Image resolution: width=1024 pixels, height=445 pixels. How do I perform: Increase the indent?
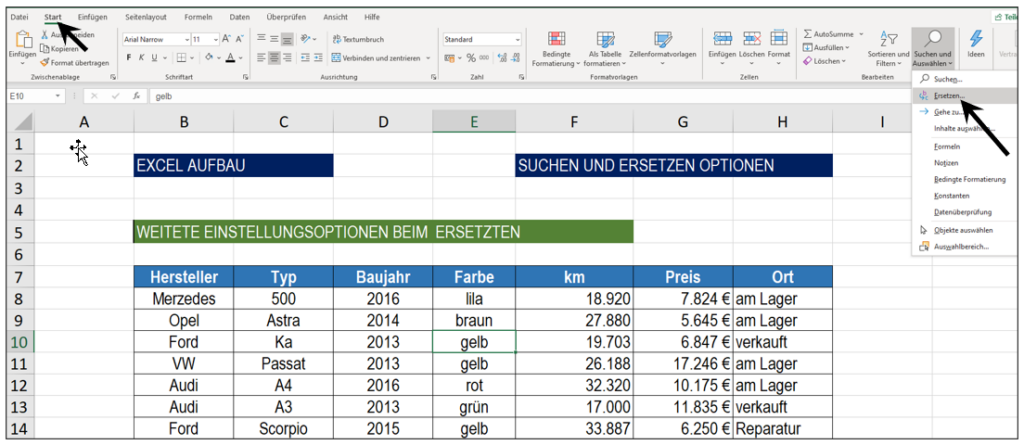(x=319, y=58)
